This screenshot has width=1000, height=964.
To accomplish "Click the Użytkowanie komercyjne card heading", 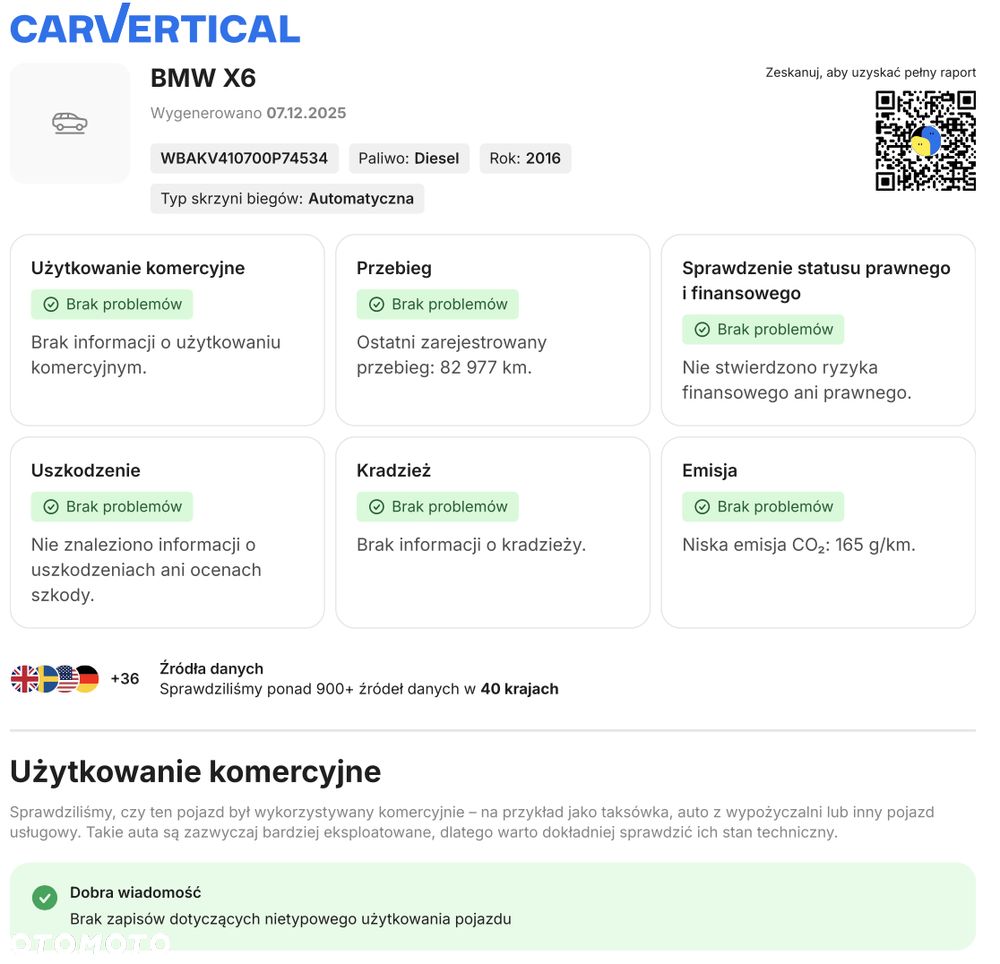I will [138, 268].
